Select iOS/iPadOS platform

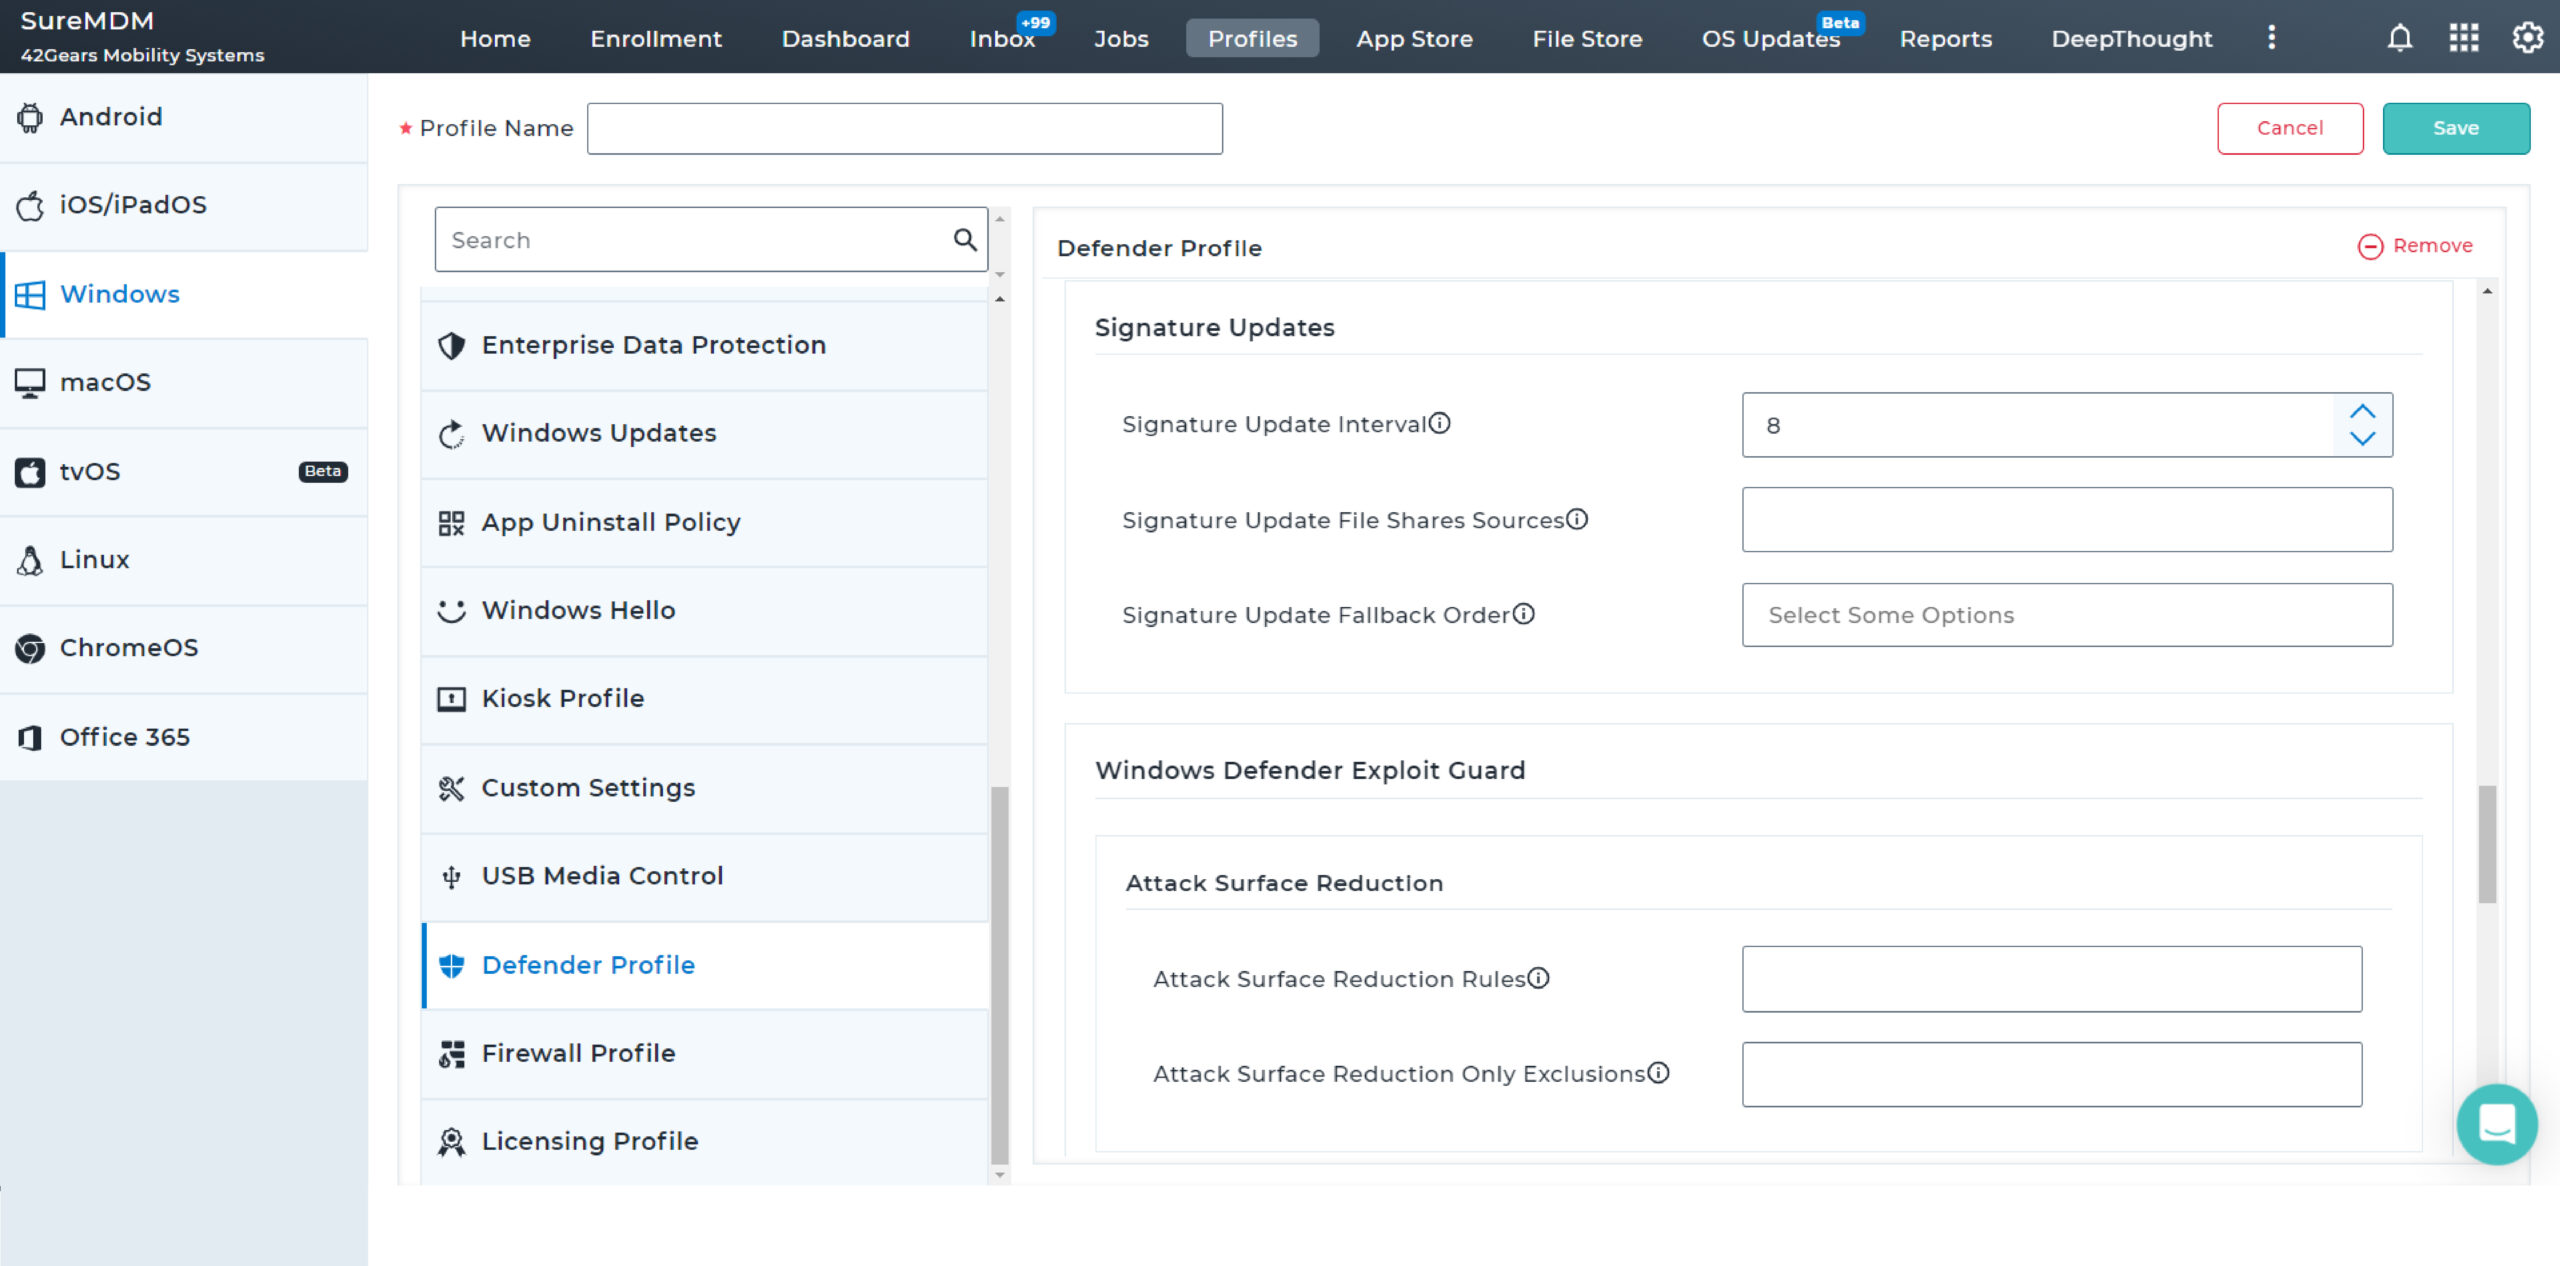[184, 206]
